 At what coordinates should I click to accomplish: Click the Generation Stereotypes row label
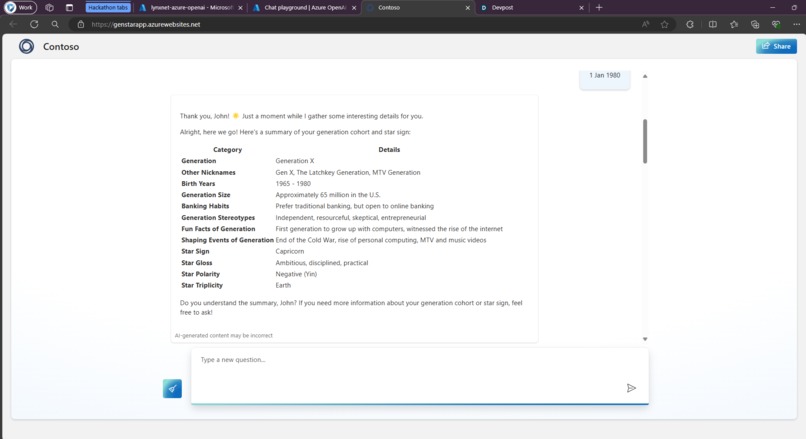point(218,217)
